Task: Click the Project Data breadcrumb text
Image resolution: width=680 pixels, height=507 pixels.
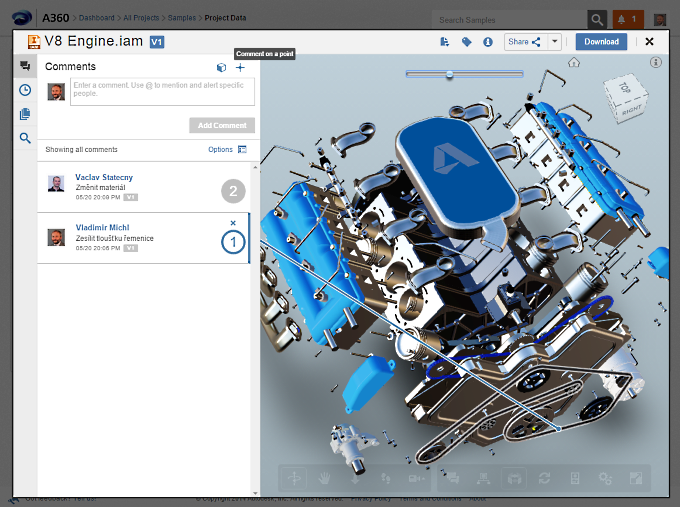Action: (225, 18)
